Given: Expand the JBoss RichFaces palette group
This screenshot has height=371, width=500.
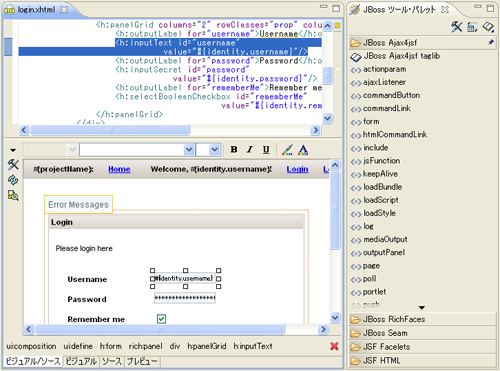Looking at the screenshot, I should 422,319.
